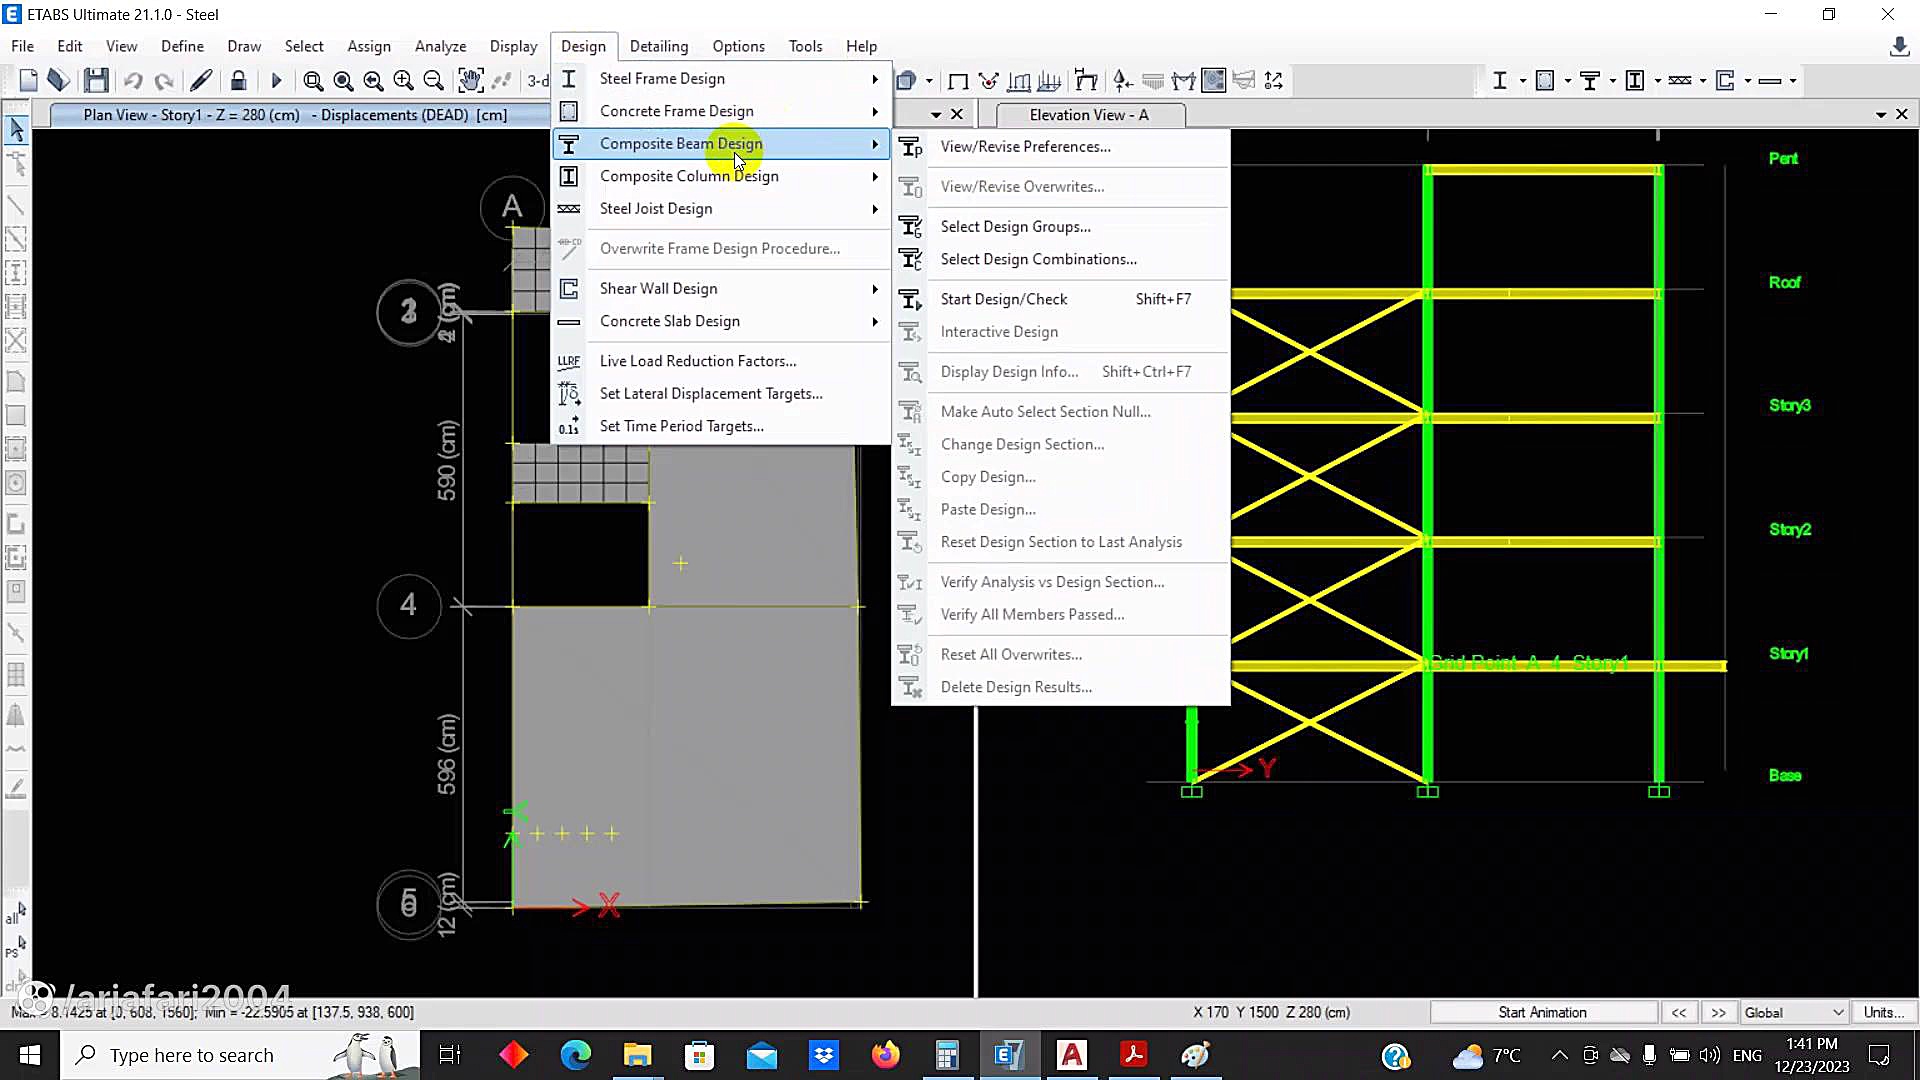Click the 'all' select icon in left toolbar
The image size is (1920, 1080).
(x=16, y=914)
